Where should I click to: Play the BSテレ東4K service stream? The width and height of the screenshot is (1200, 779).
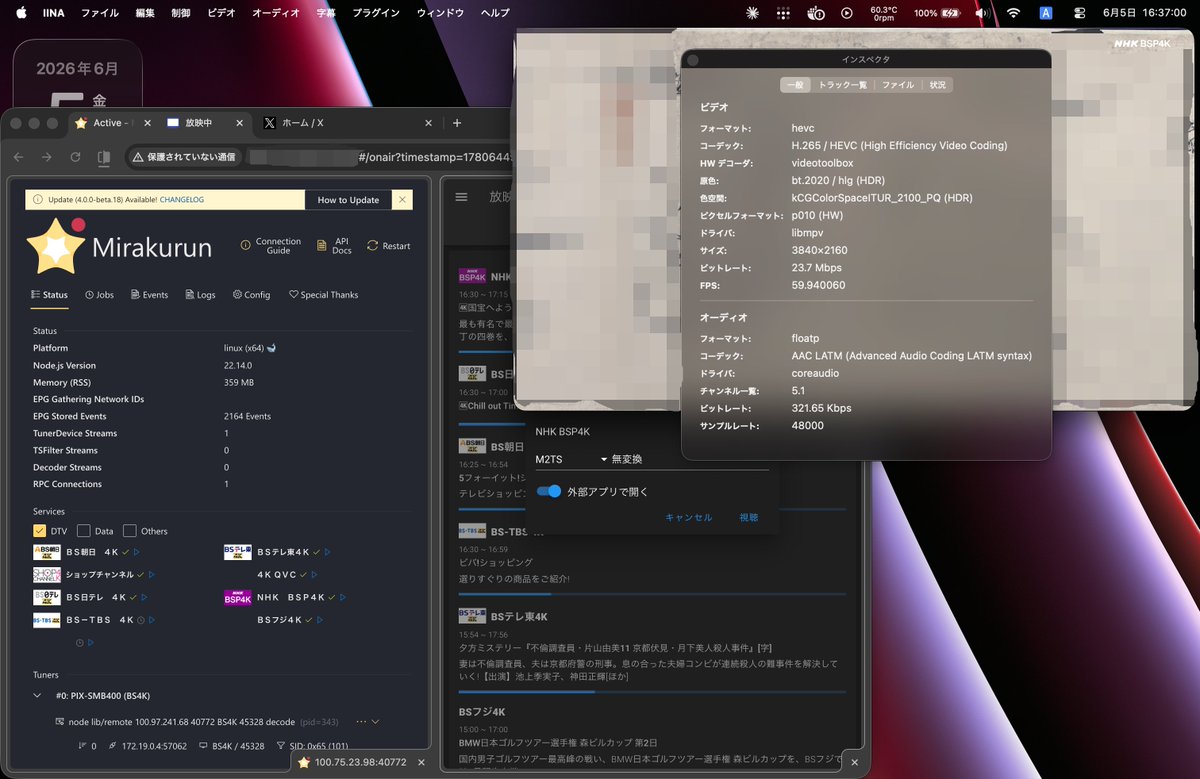pyautogui.click(x=327, y=552)
